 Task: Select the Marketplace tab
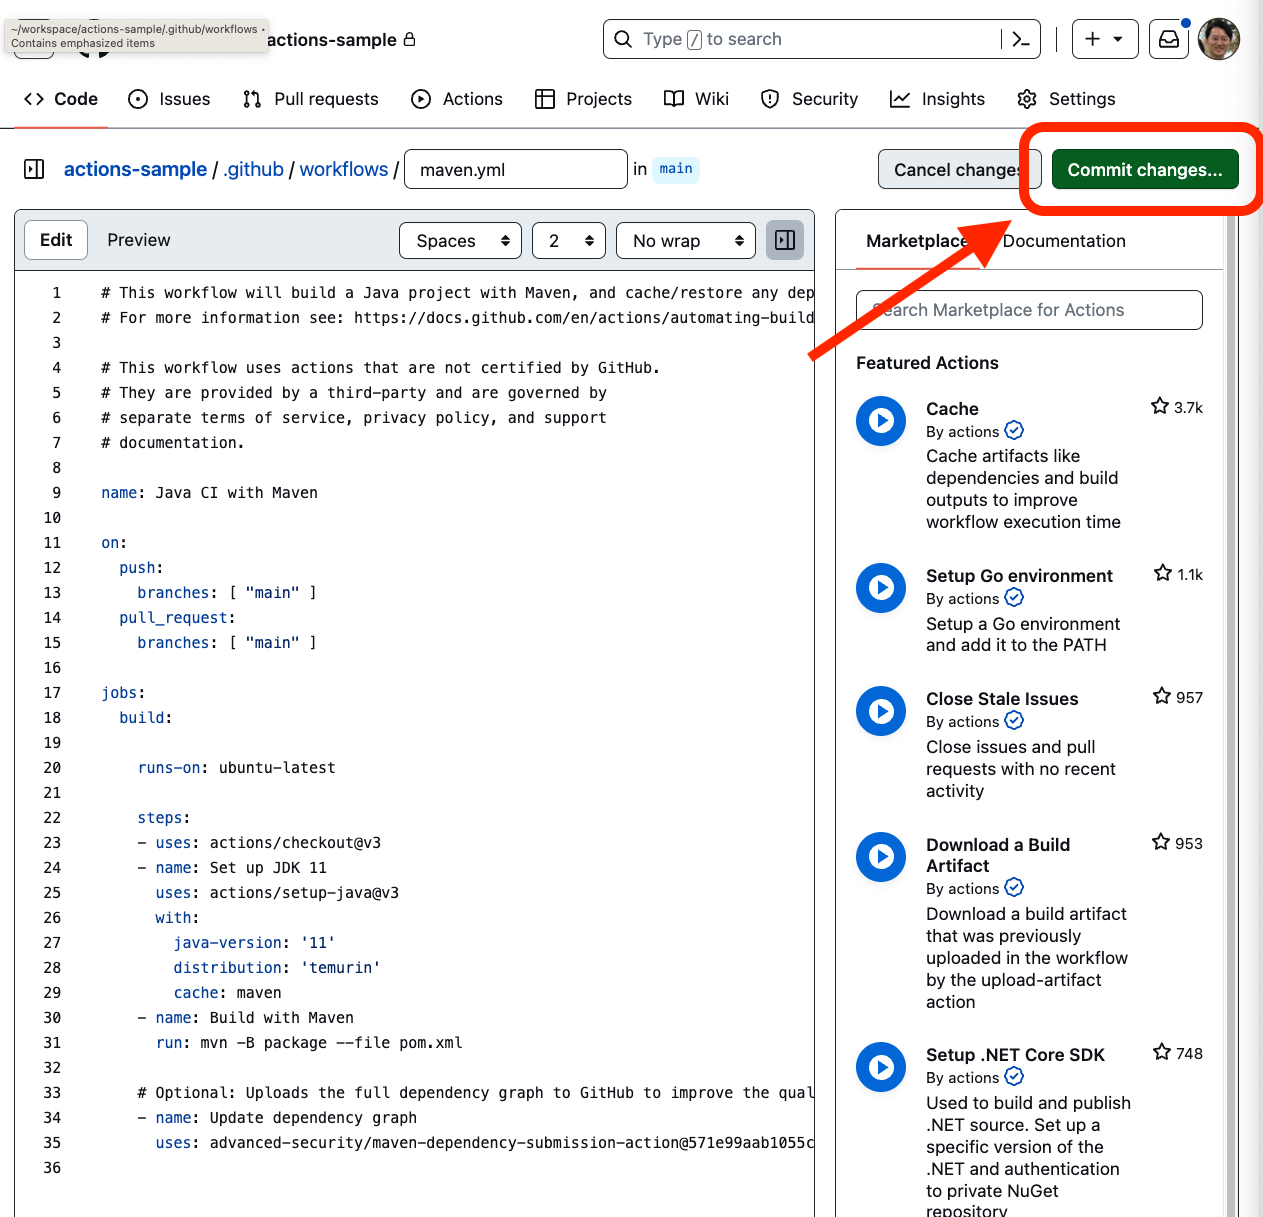[916, 241]
